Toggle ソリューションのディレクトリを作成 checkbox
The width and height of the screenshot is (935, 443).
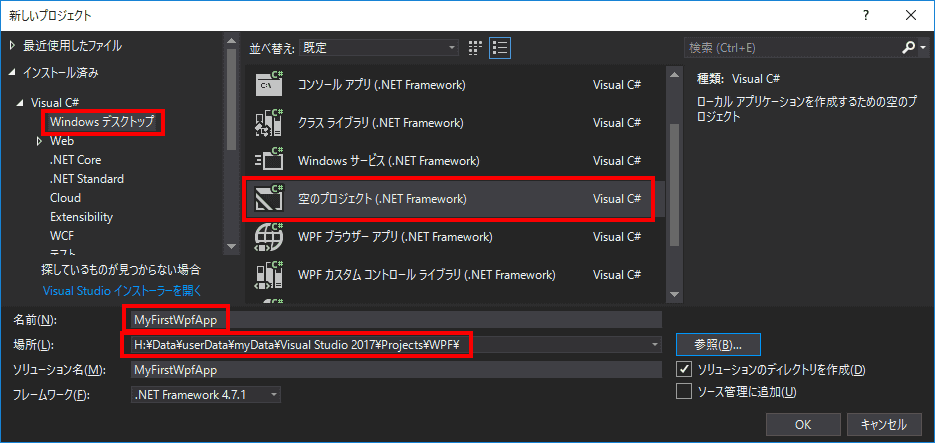point(684,369)
